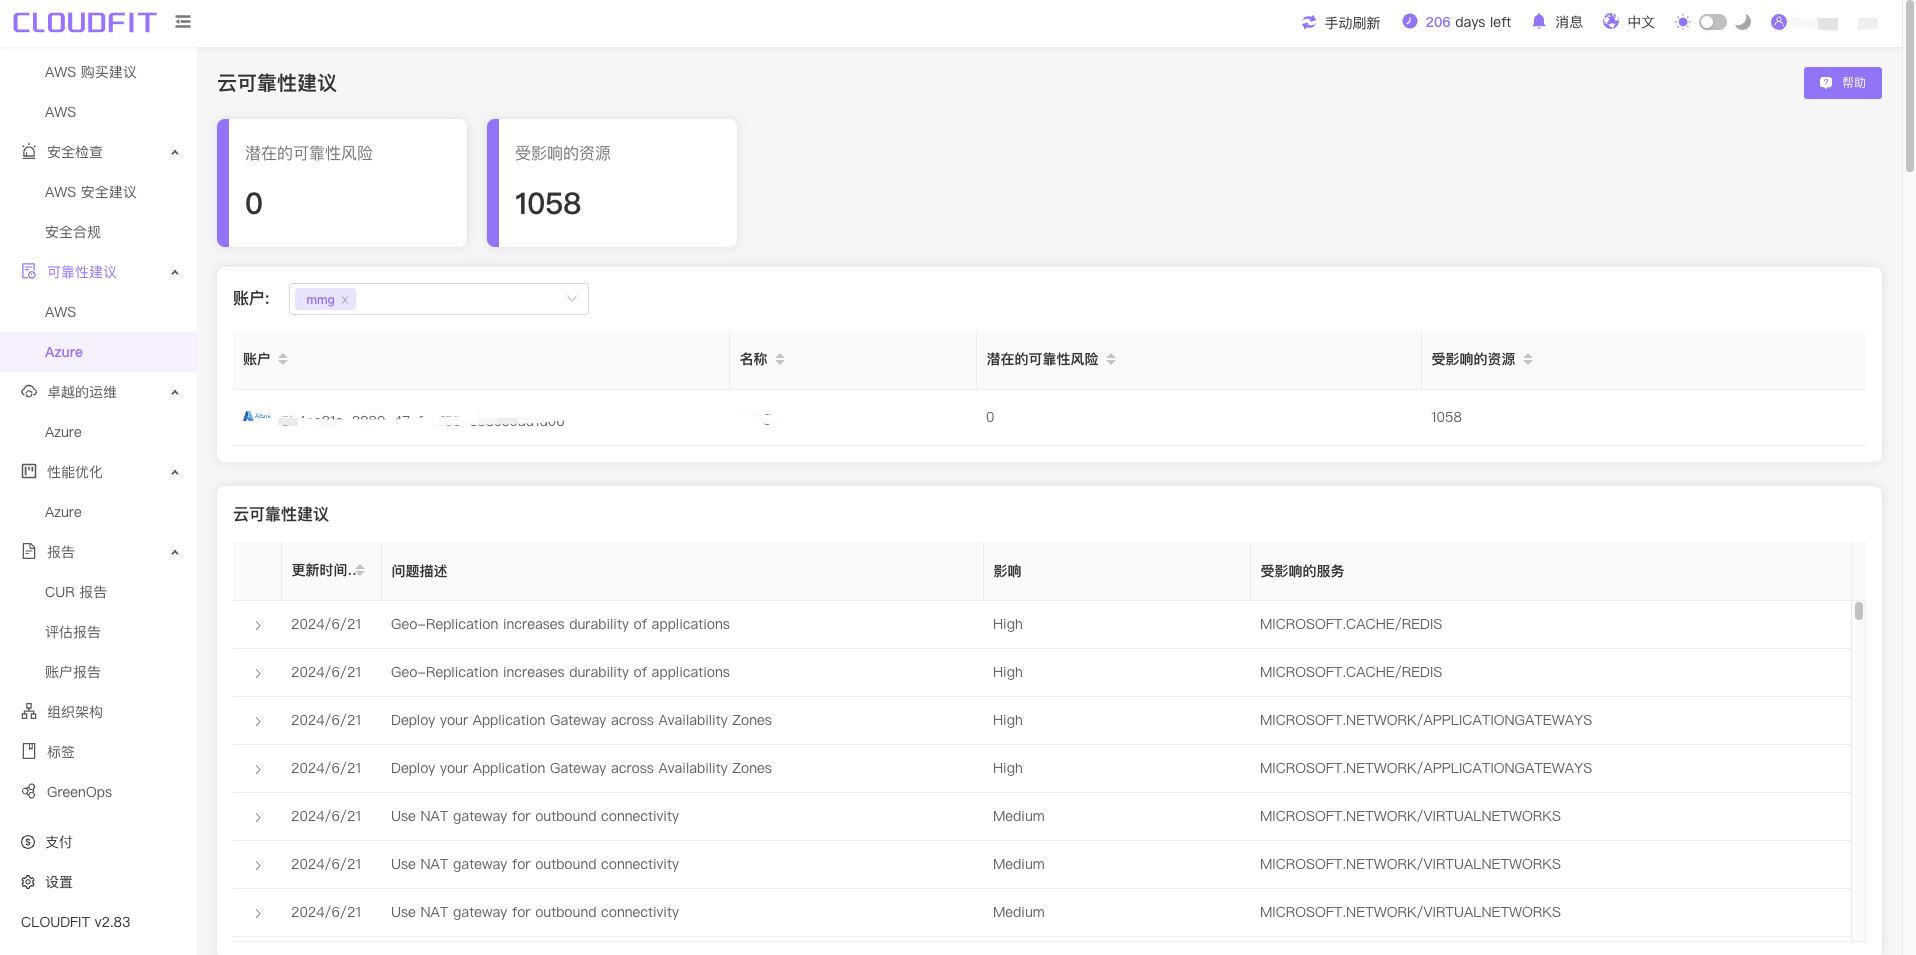Screen dimensions: 1916x955
Task: Click the sun light-mode icon
Action: [1683, 22]
